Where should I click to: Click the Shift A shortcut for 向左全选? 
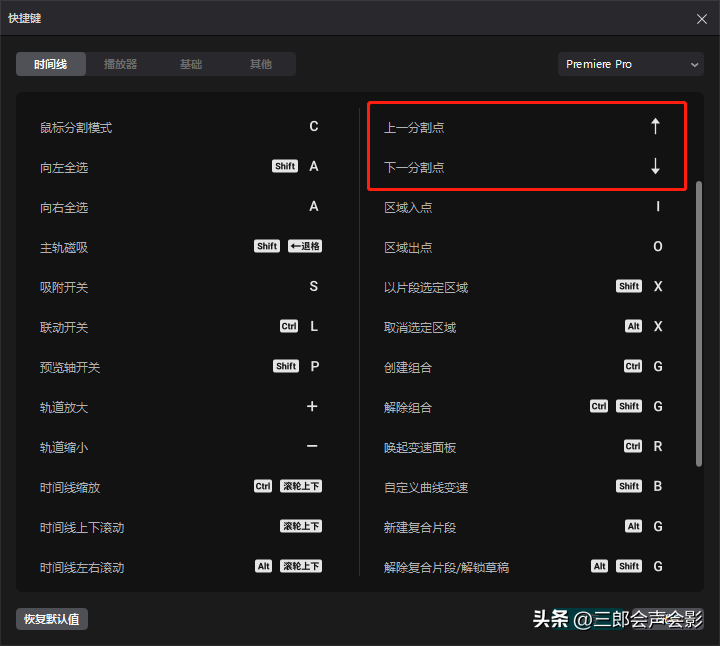click(296, 166)
